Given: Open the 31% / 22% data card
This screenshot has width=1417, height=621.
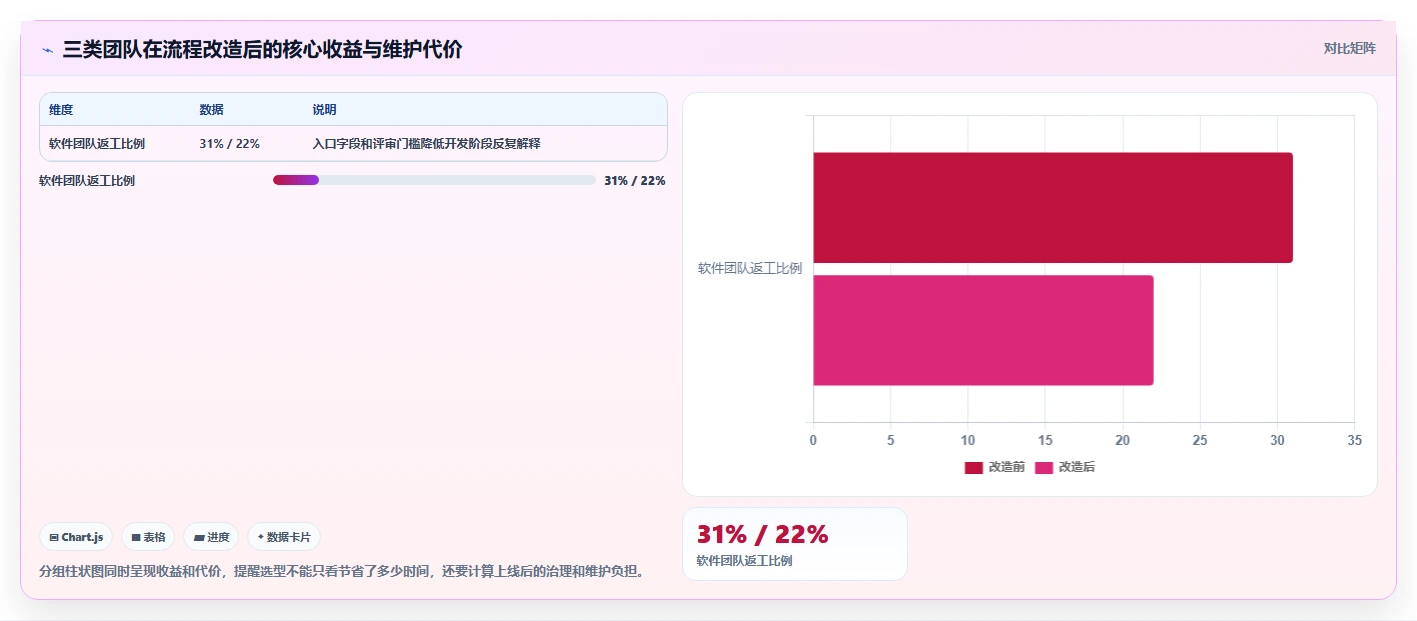Looking at the screenshot, I should [795, 544].
